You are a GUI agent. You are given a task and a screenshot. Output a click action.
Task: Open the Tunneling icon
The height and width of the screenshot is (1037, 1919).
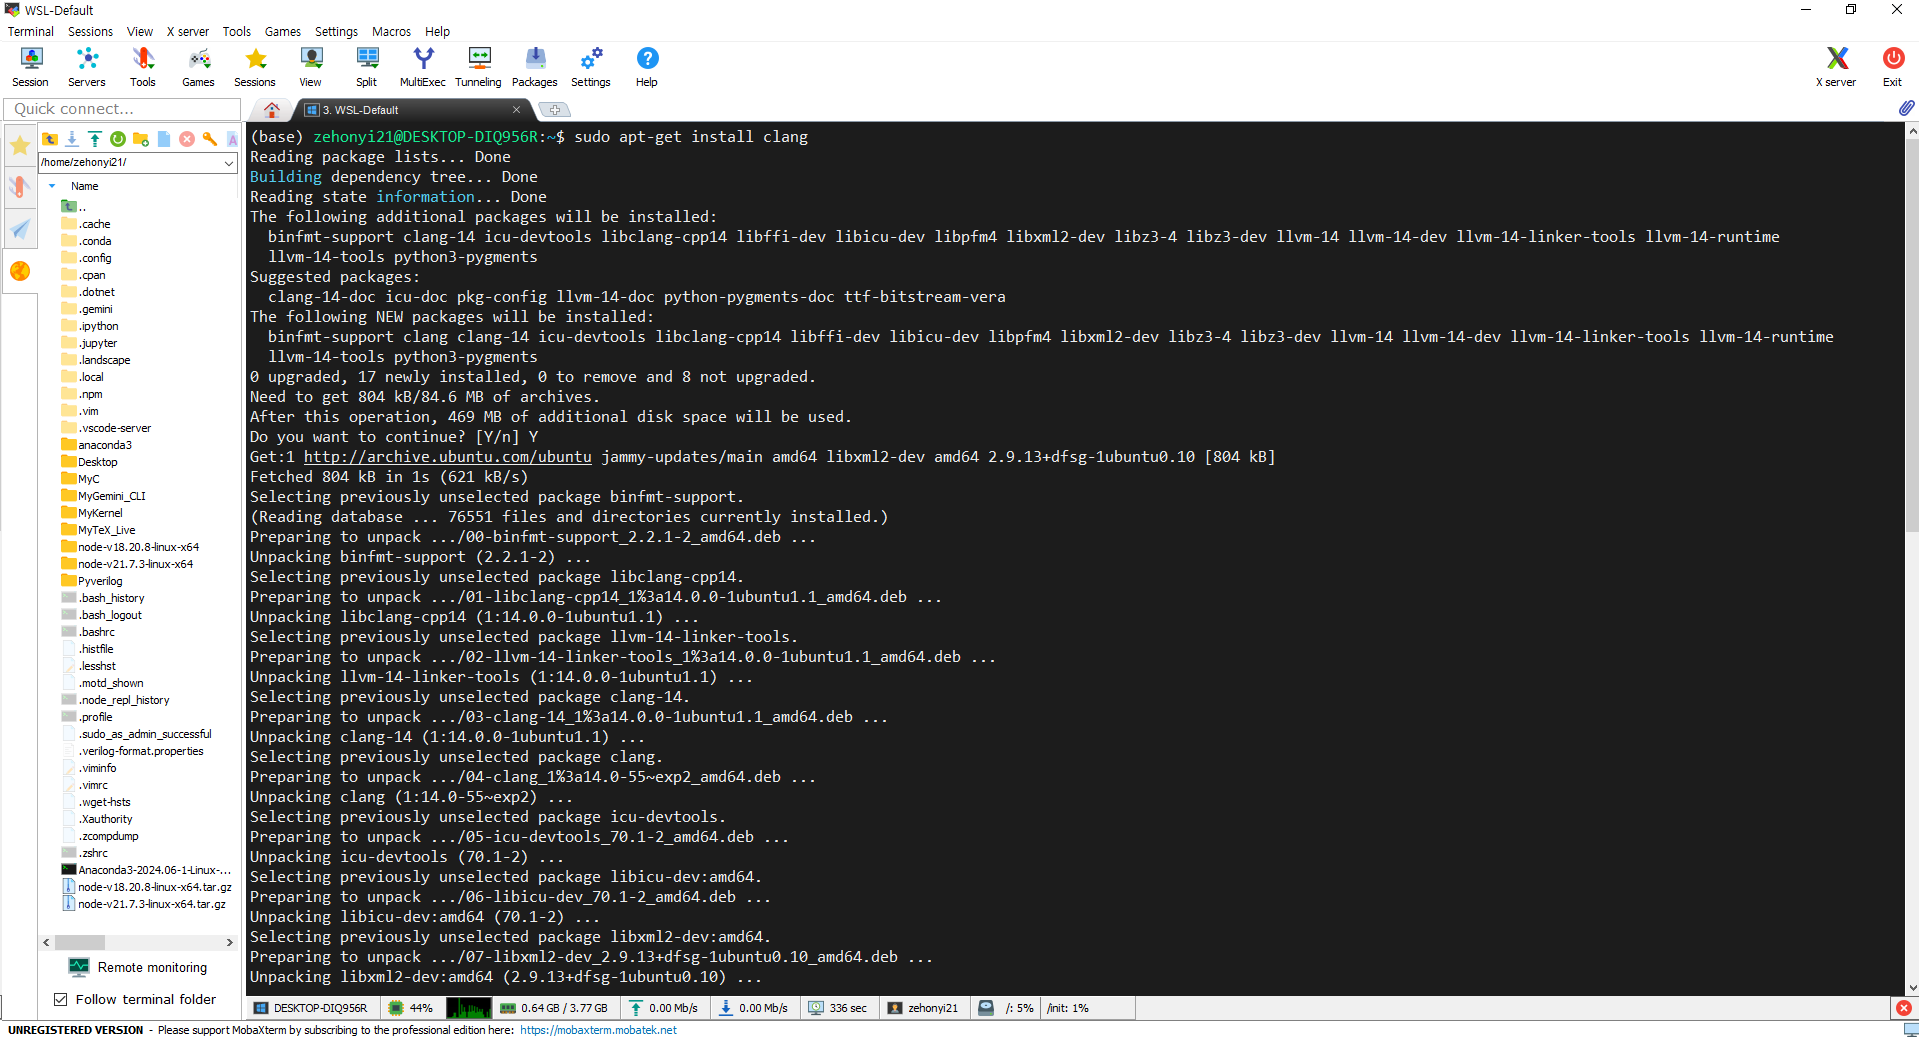tap(479, 67)
